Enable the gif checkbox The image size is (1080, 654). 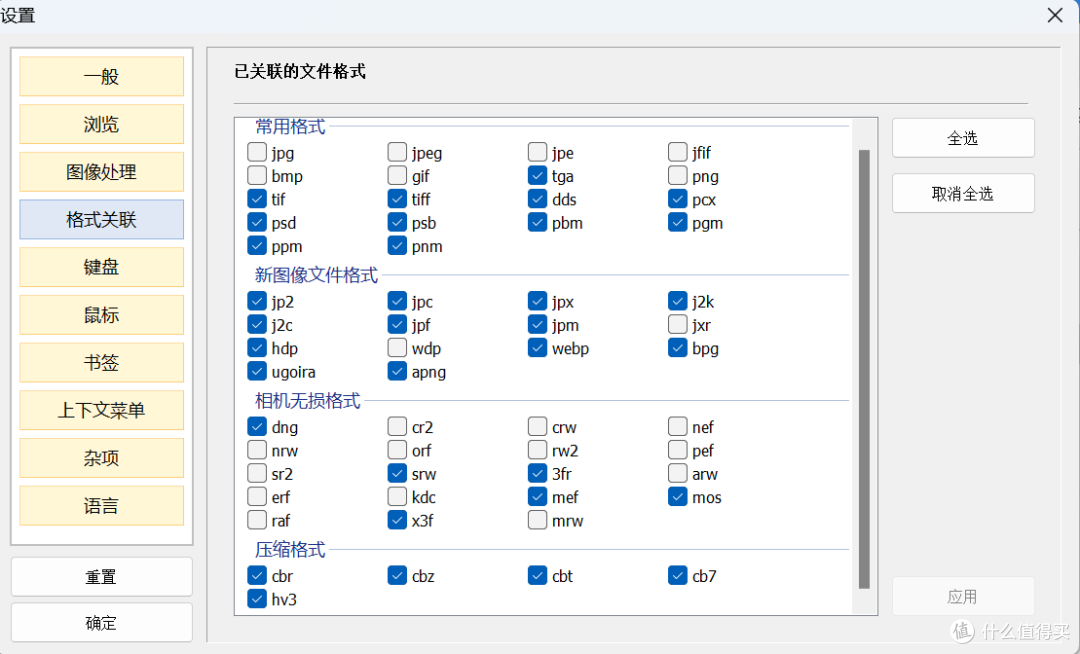397,176
